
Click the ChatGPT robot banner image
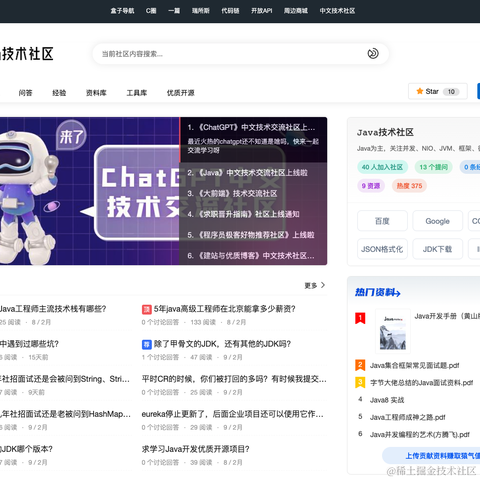point(89,191)
